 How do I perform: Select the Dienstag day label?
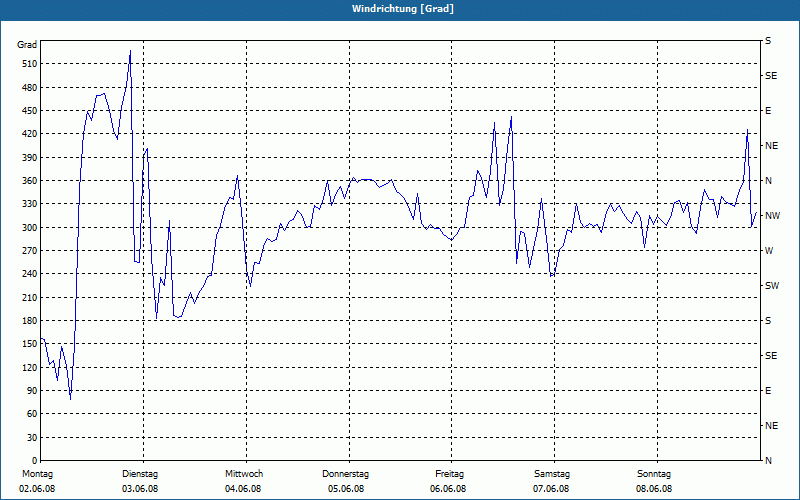pyautogui.click(x=140, y=474)
